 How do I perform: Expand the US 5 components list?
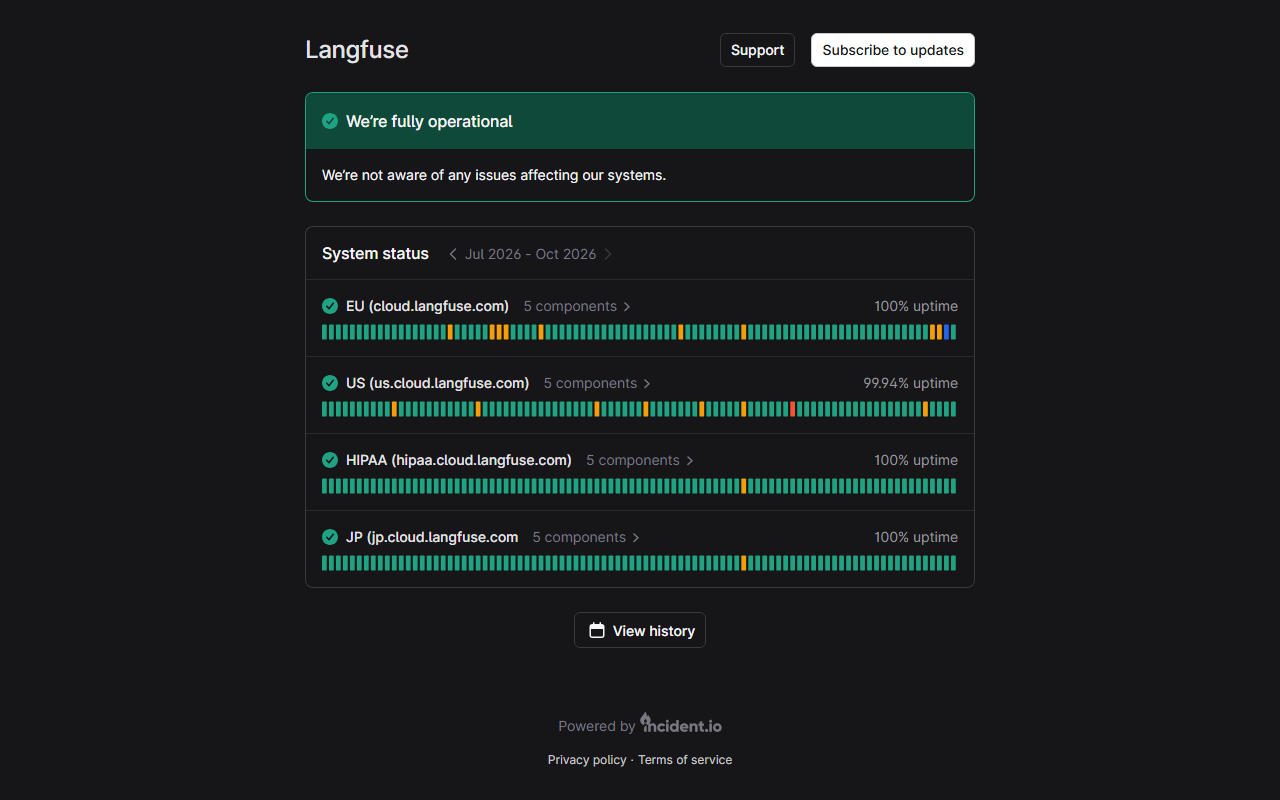pos(597,383)
